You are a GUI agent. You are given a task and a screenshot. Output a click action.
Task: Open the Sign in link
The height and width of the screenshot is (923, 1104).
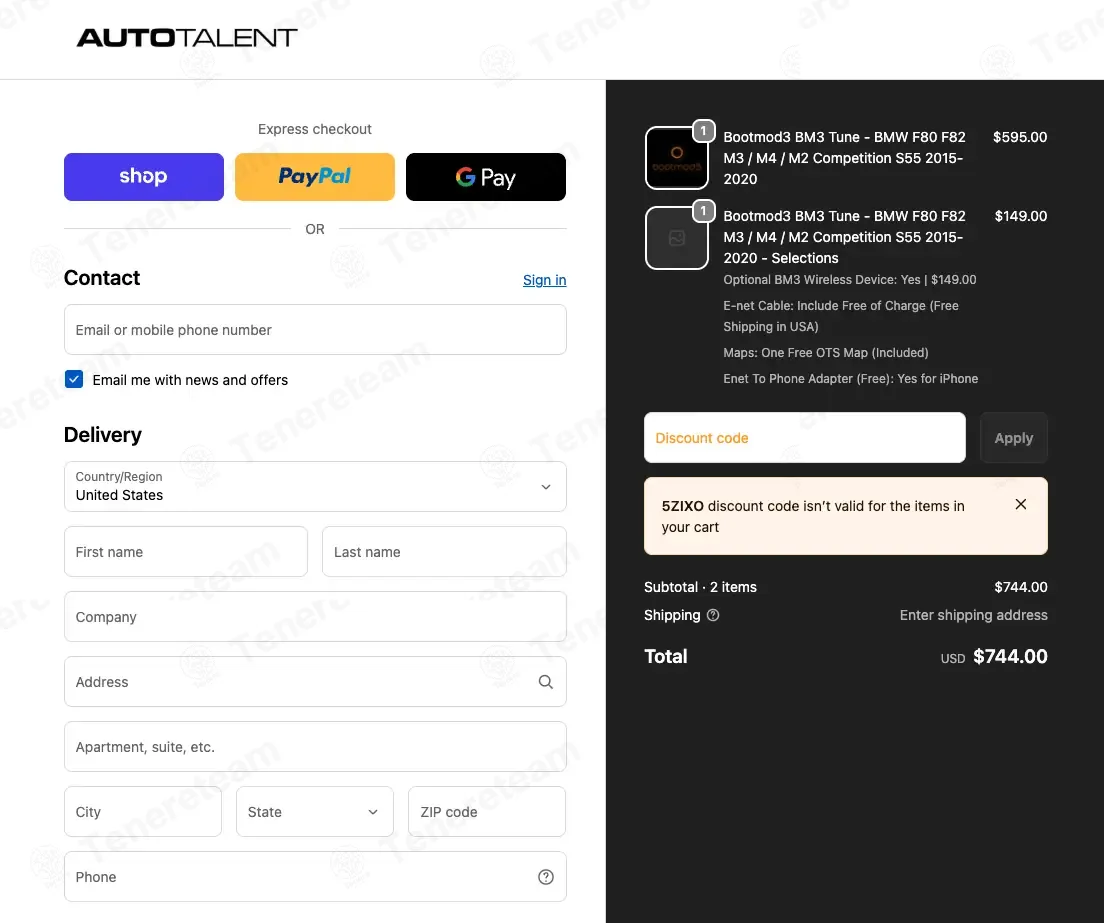(544, 280)
